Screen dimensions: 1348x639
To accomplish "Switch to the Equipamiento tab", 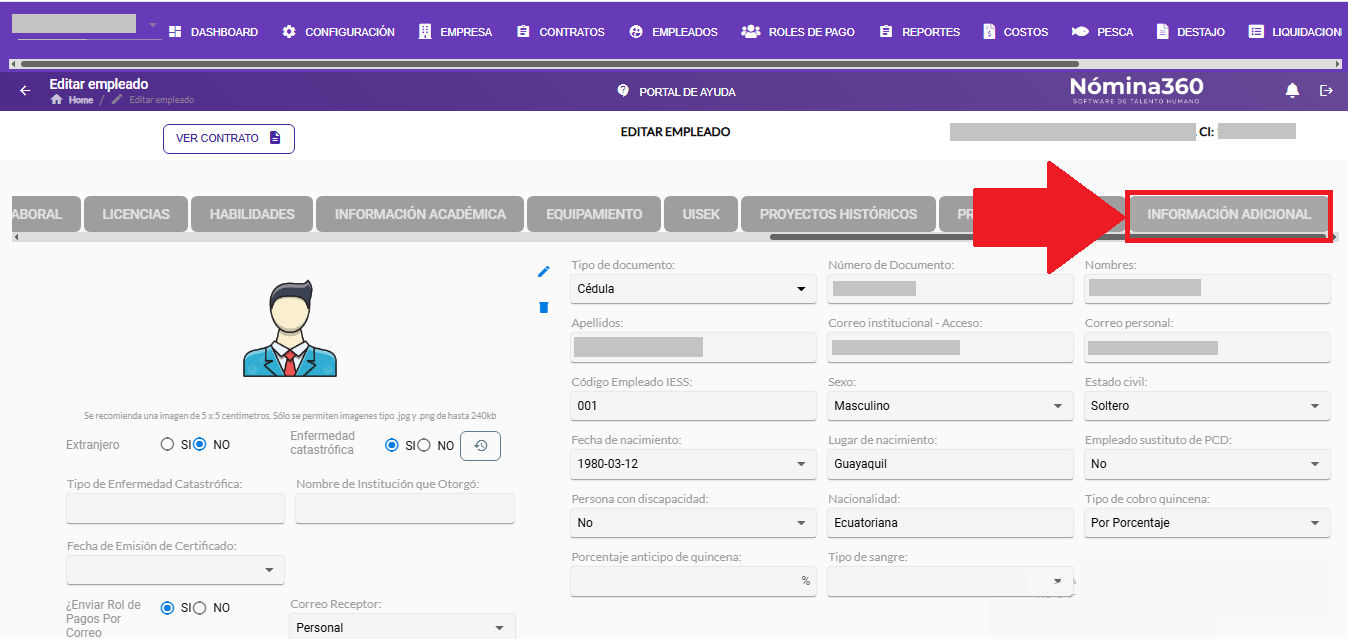I will [594, 214].
